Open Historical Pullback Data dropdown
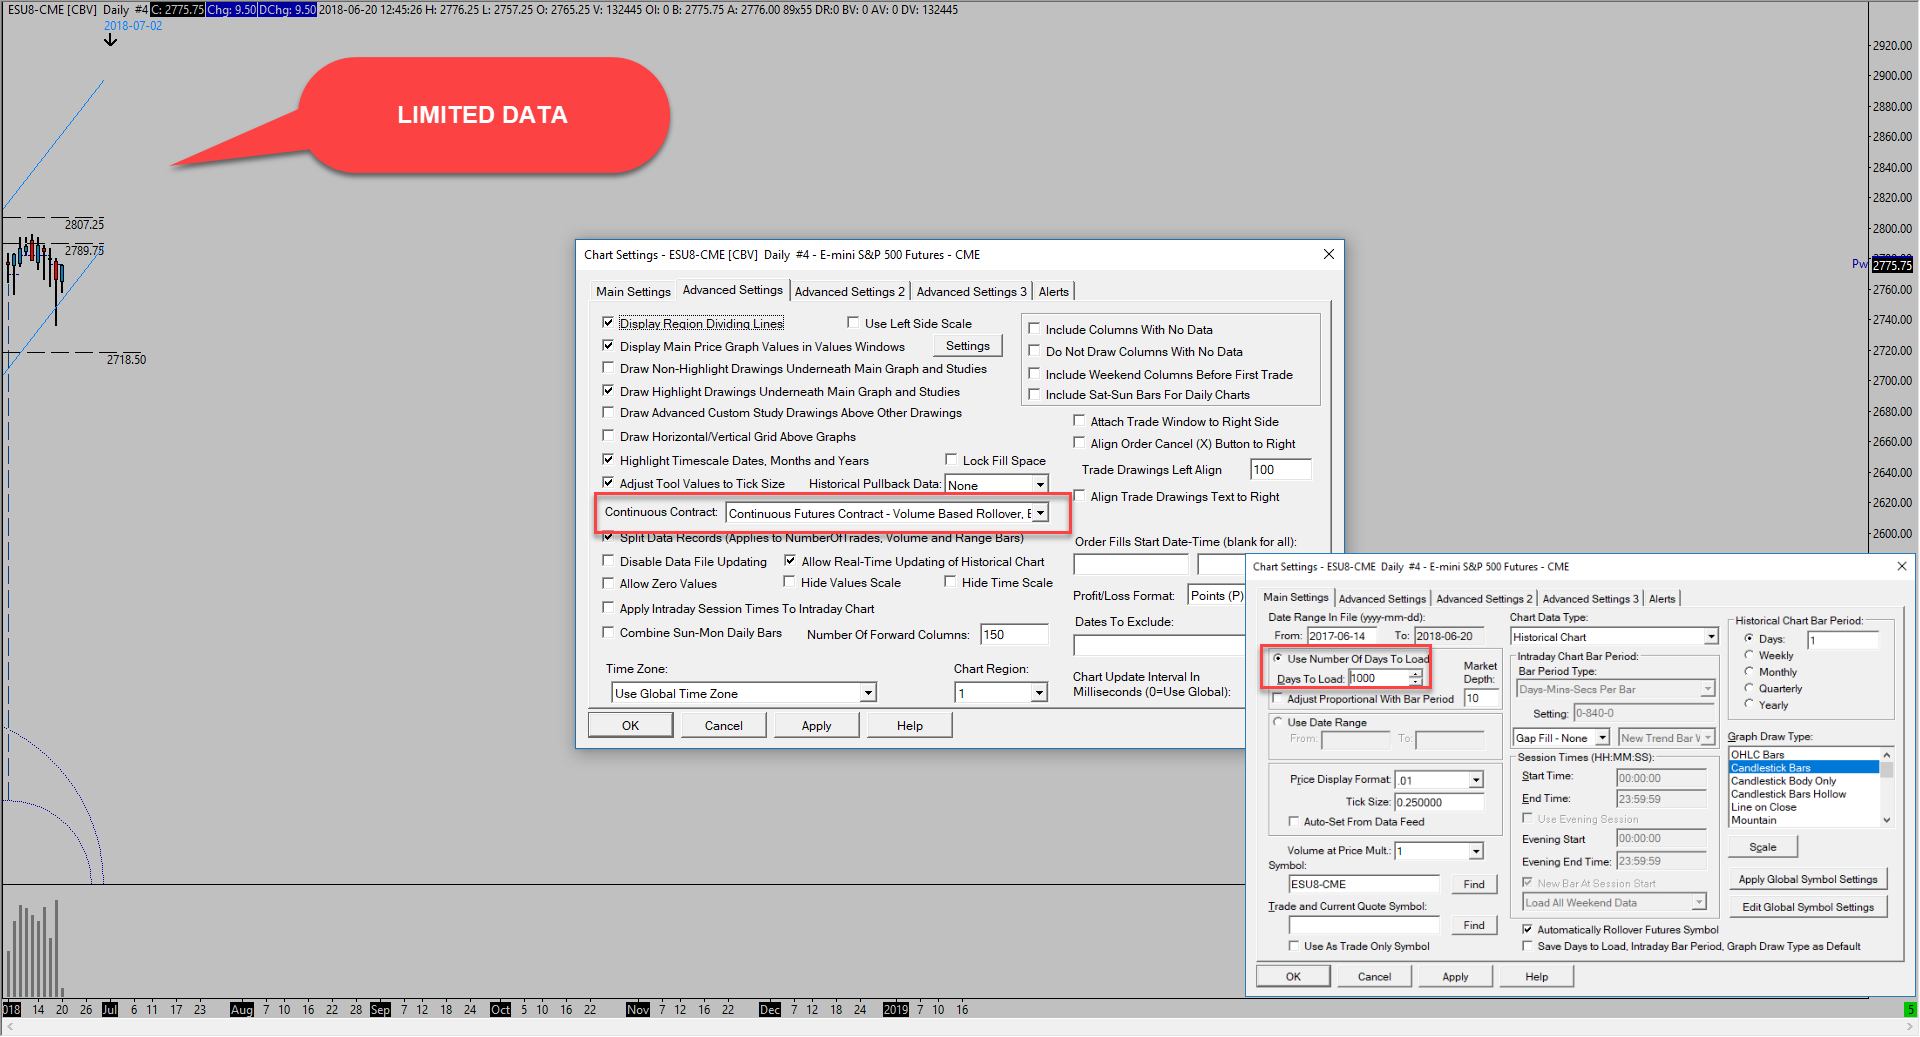Screen dimensions: 1920x1037 tap(1040, 485)
